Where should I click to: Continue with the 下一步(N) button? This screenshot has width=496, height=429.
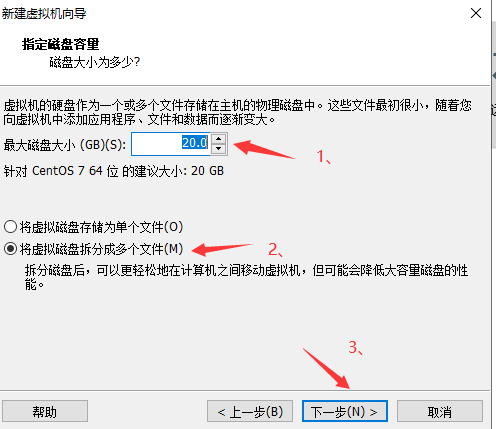point(345,411)
